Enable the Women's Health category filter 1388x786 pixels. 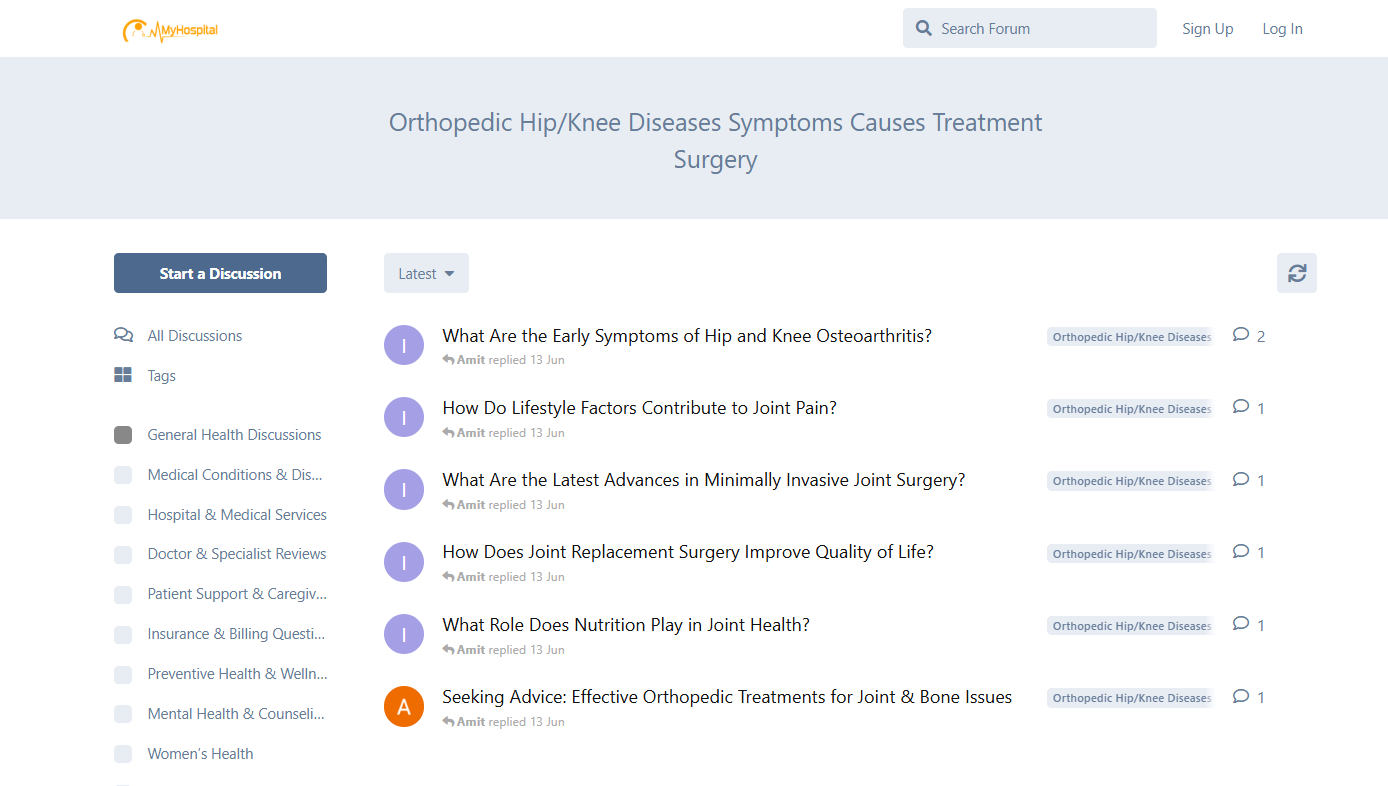122,754
